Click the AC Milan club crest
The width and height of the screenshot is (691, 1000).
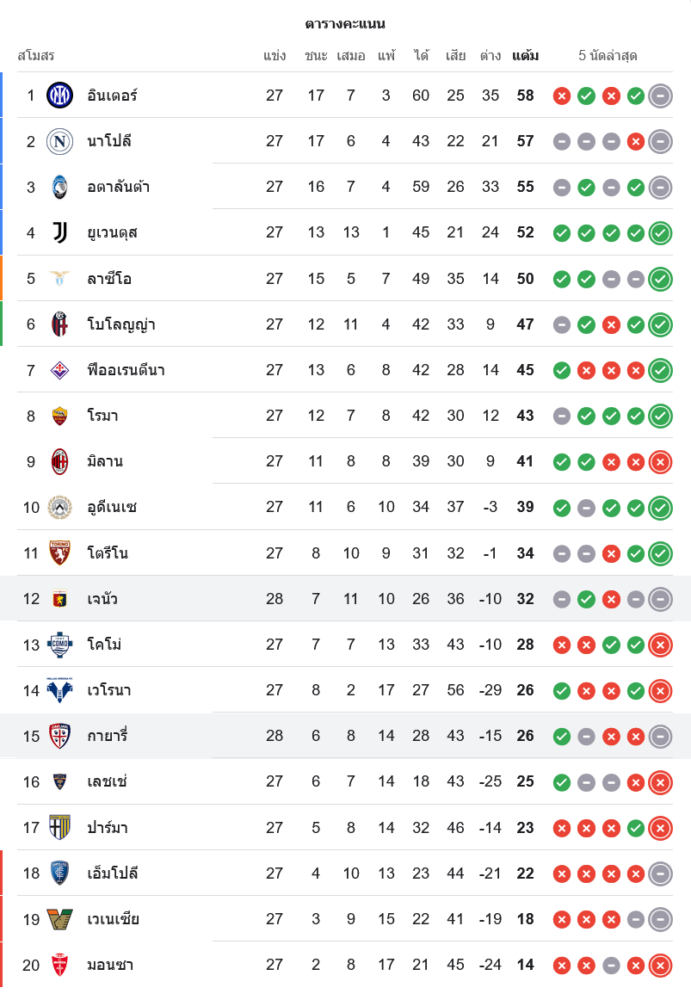click(x=60, y=462)
